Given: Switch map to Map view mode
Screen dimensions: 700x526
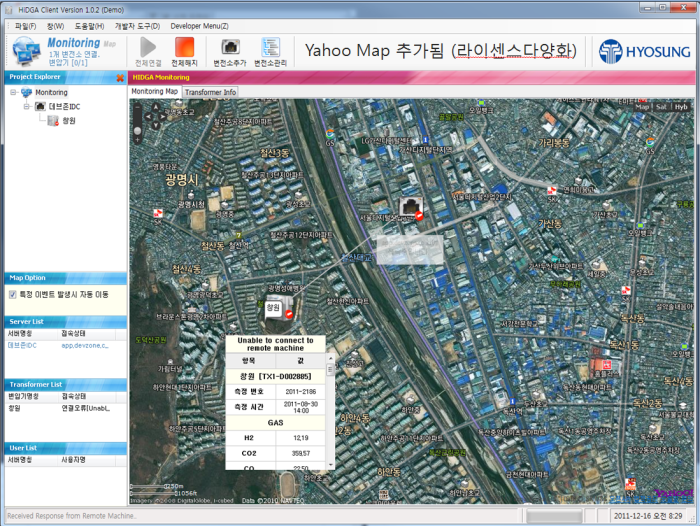Looking at the screenshot, I should click(642, 107).
